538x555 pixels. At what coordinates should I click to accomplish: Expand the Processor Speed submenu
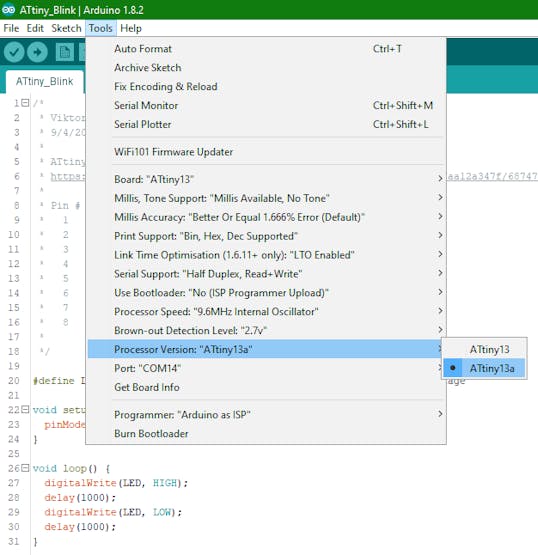pos(267,312)
